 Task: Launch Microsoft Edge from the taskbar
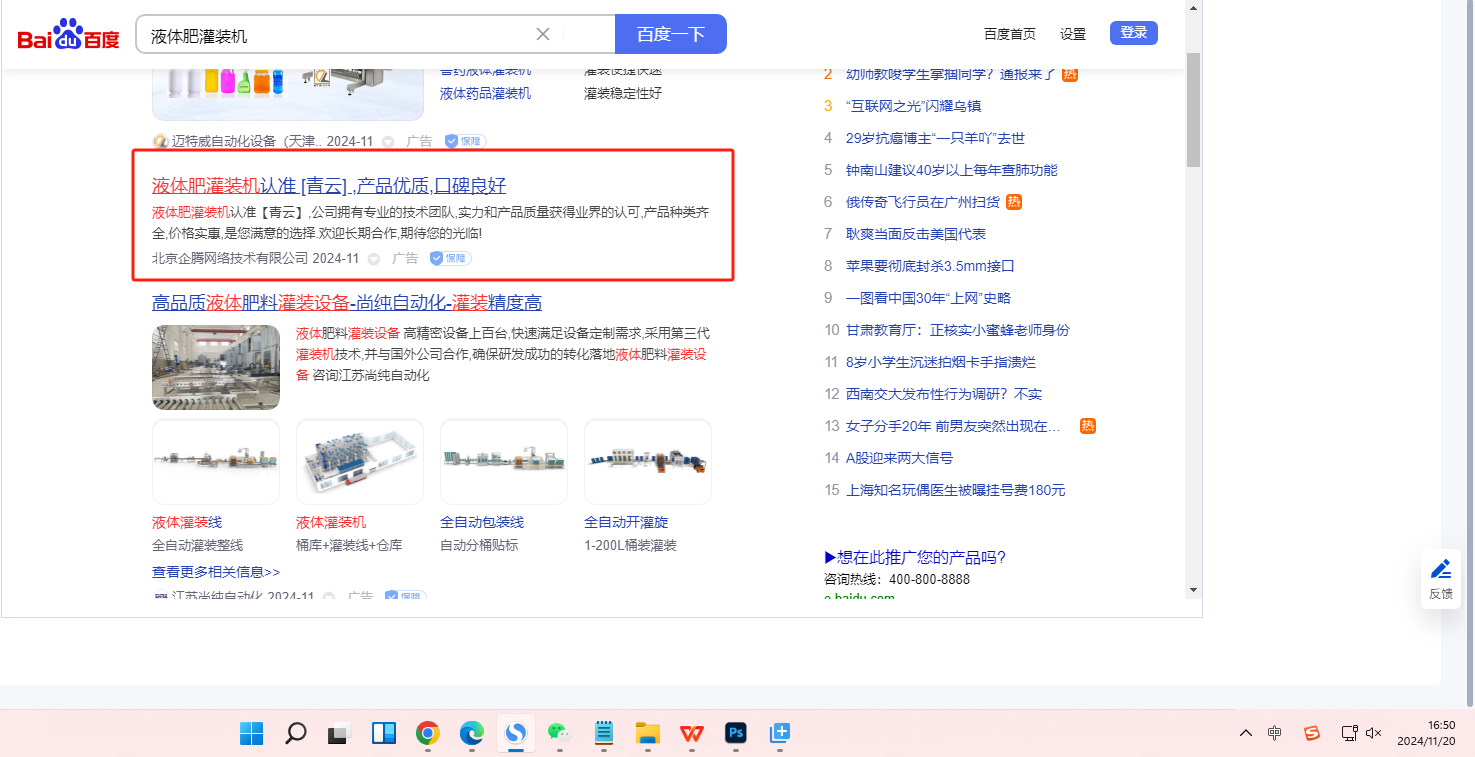point(472,733)
